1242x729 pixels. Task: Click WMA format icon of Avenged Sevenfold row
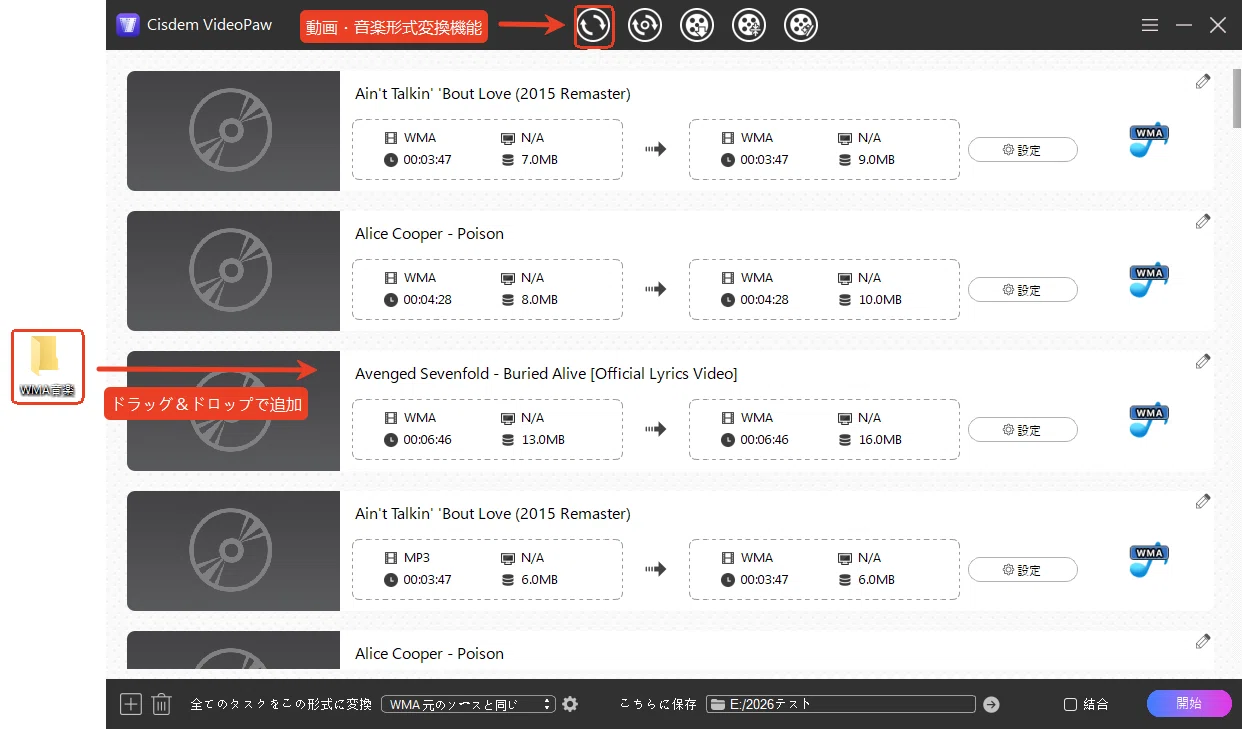[x=1149, y=420]
